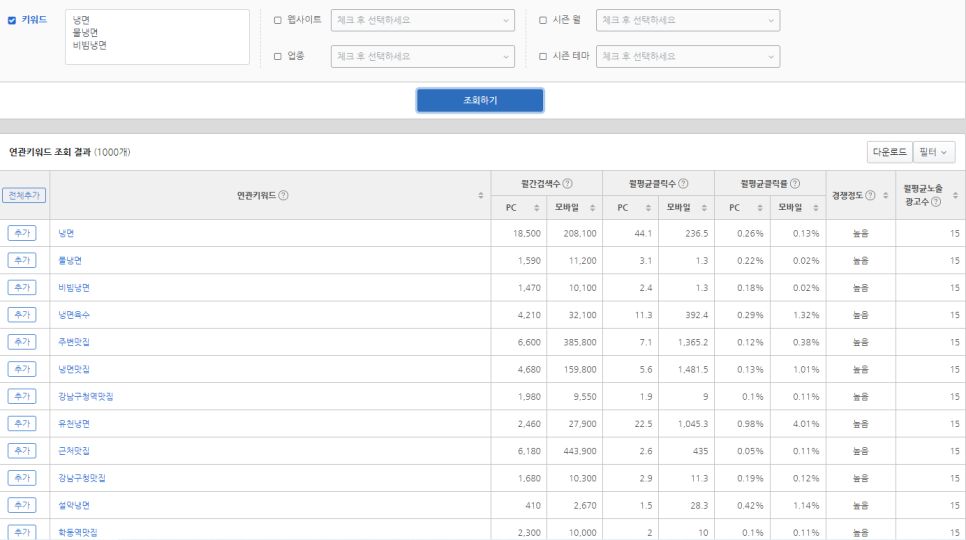Click the 연관키워드 조회 결과 heading
This screenshot has width=966, height=540.
coord(50,152)
